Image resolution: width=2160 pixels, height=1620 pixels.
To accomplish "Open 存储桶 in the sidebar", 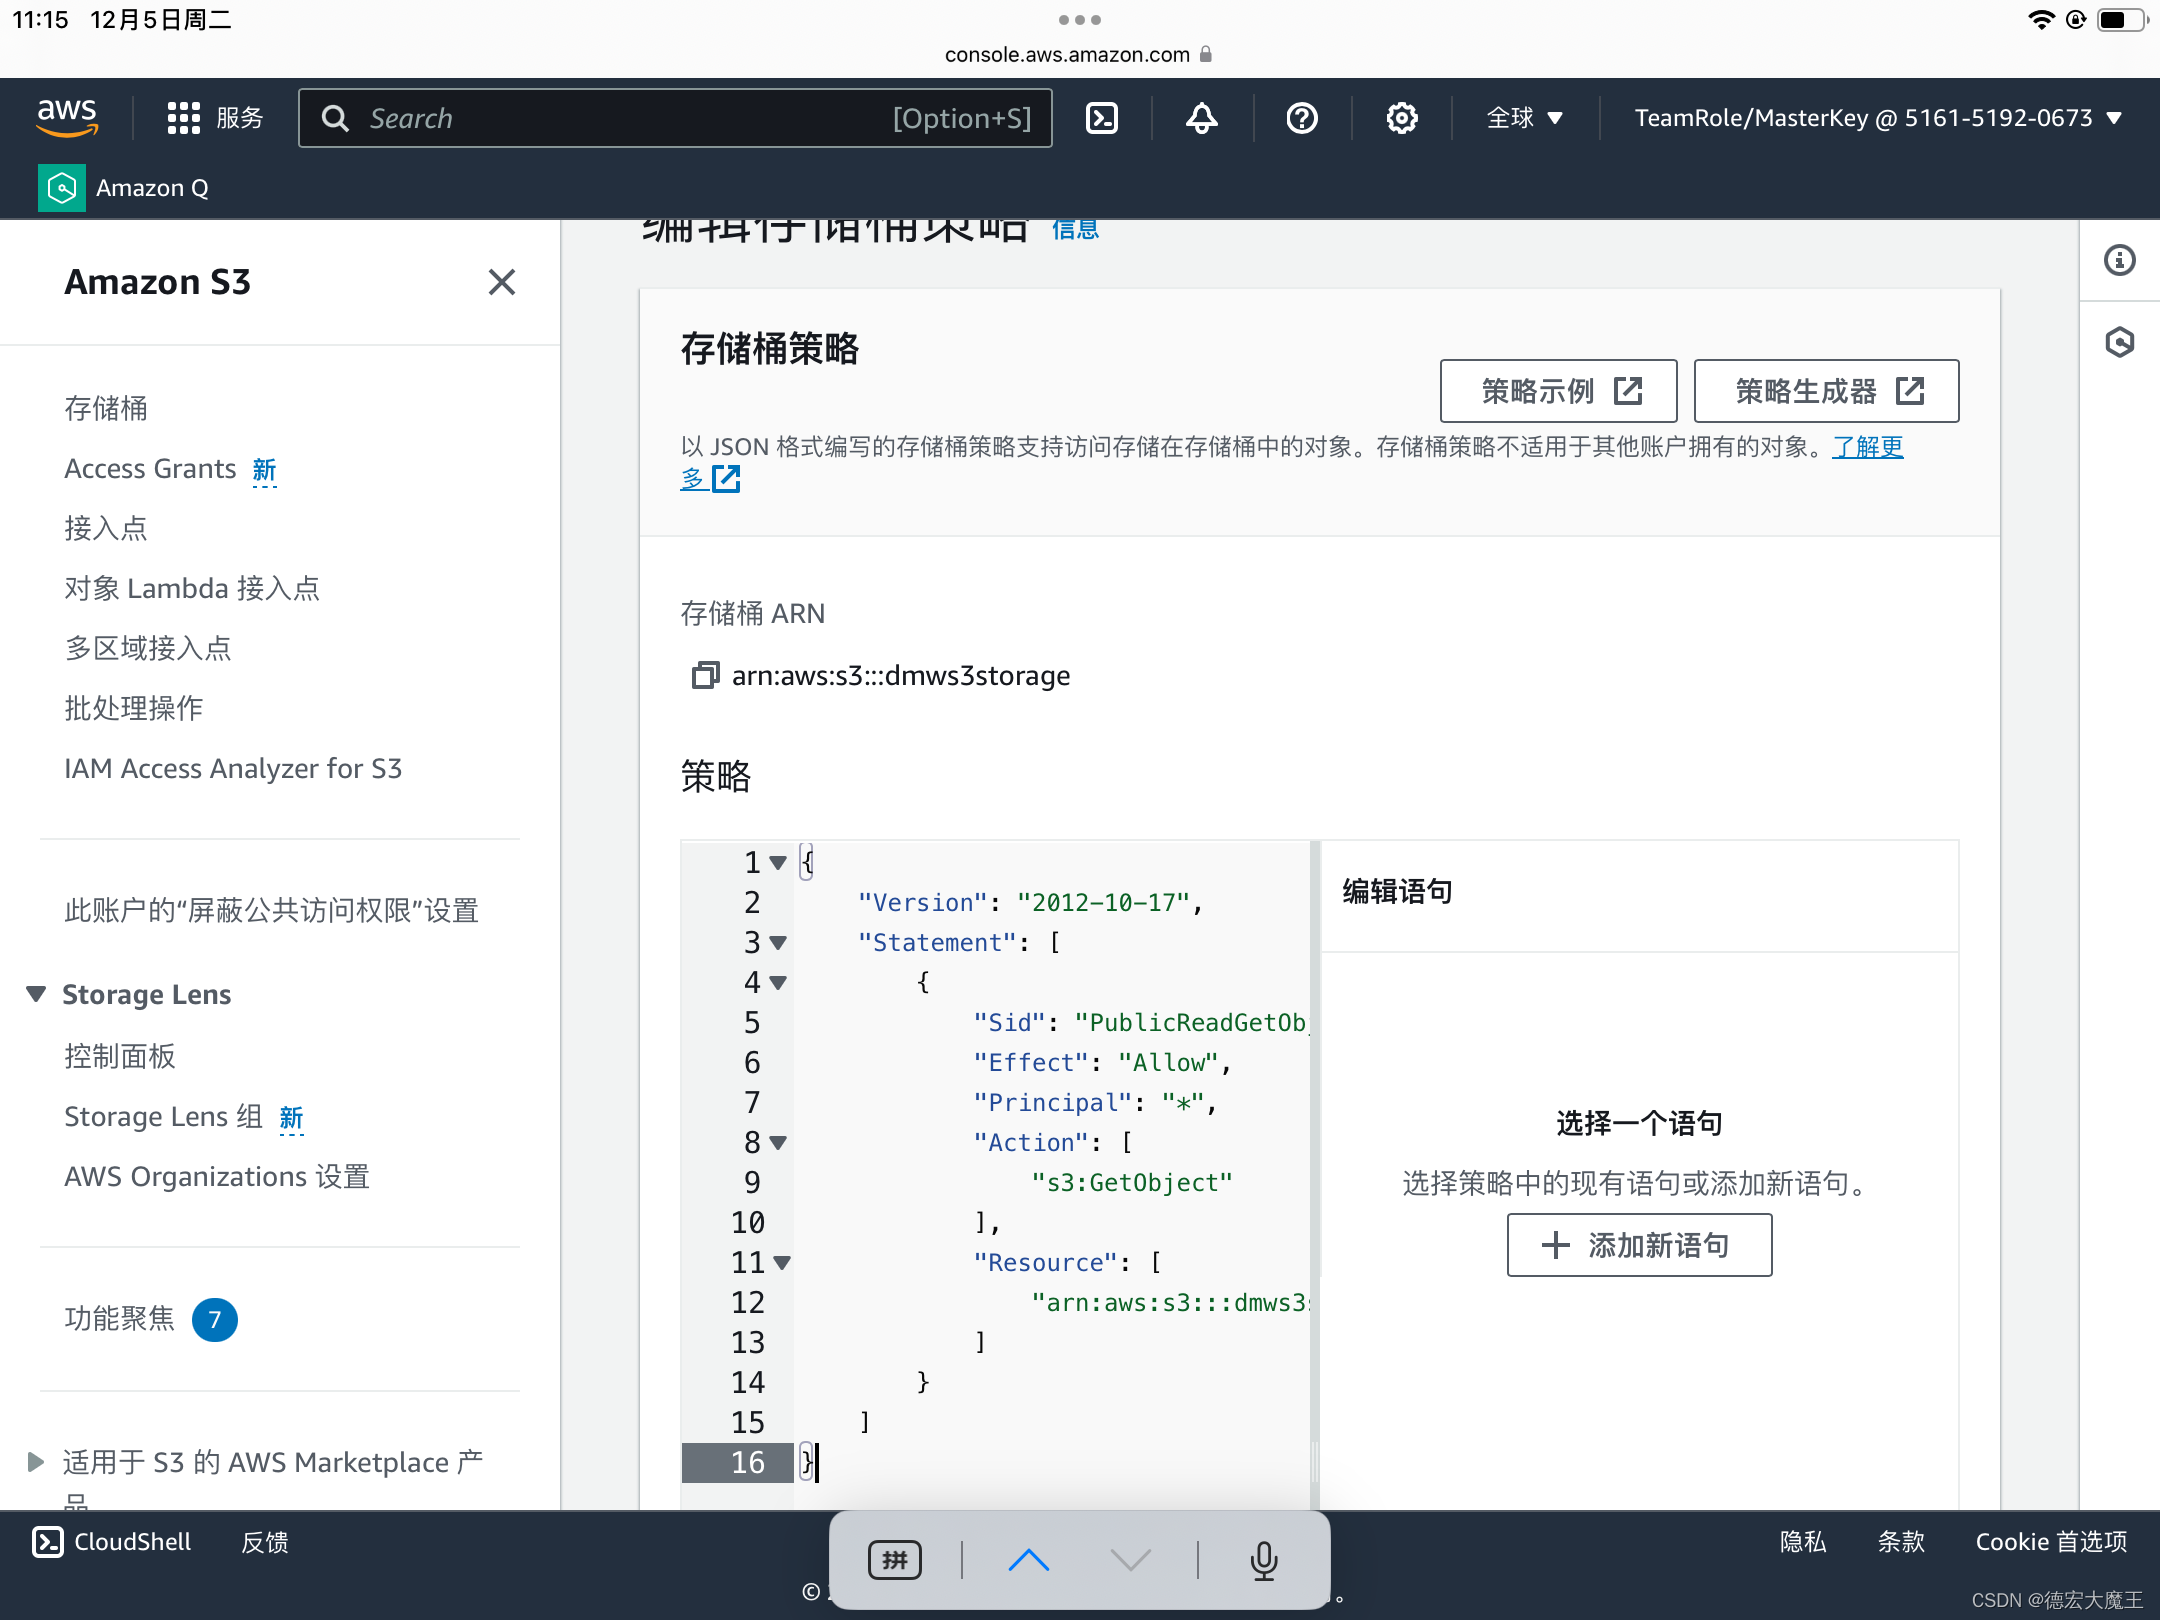I will pyautogui.click(x=106, y=408).
